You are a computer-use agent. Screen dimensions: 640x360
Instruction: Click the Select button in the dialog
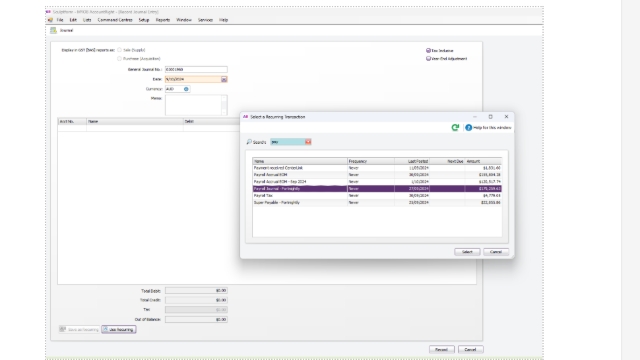[467, 252]
